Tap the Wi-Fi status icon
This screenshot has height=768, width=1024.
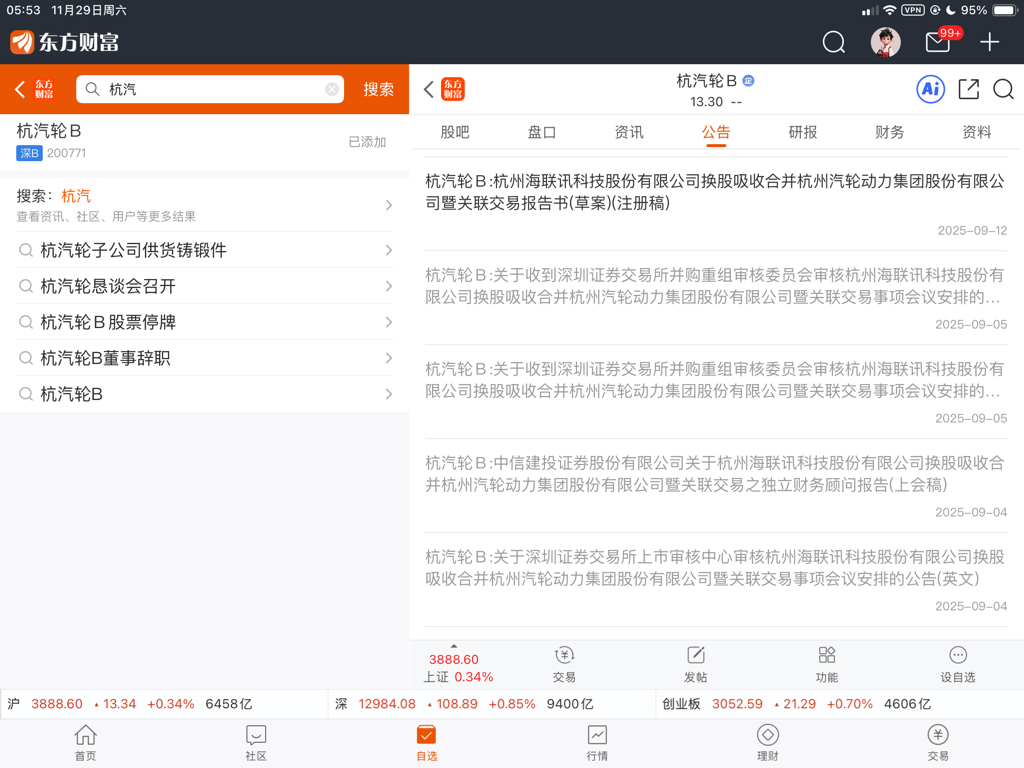click(x=889, y=10)
